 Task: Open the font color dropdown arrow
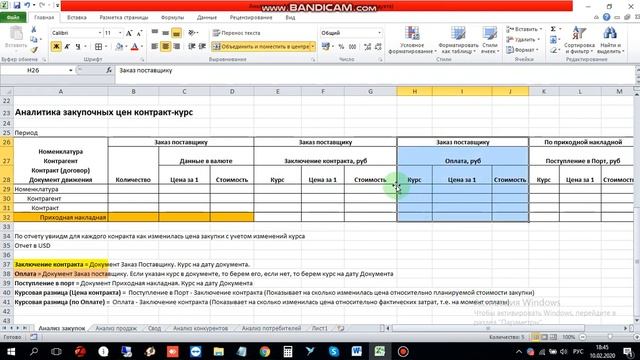(x=142, y=47)
